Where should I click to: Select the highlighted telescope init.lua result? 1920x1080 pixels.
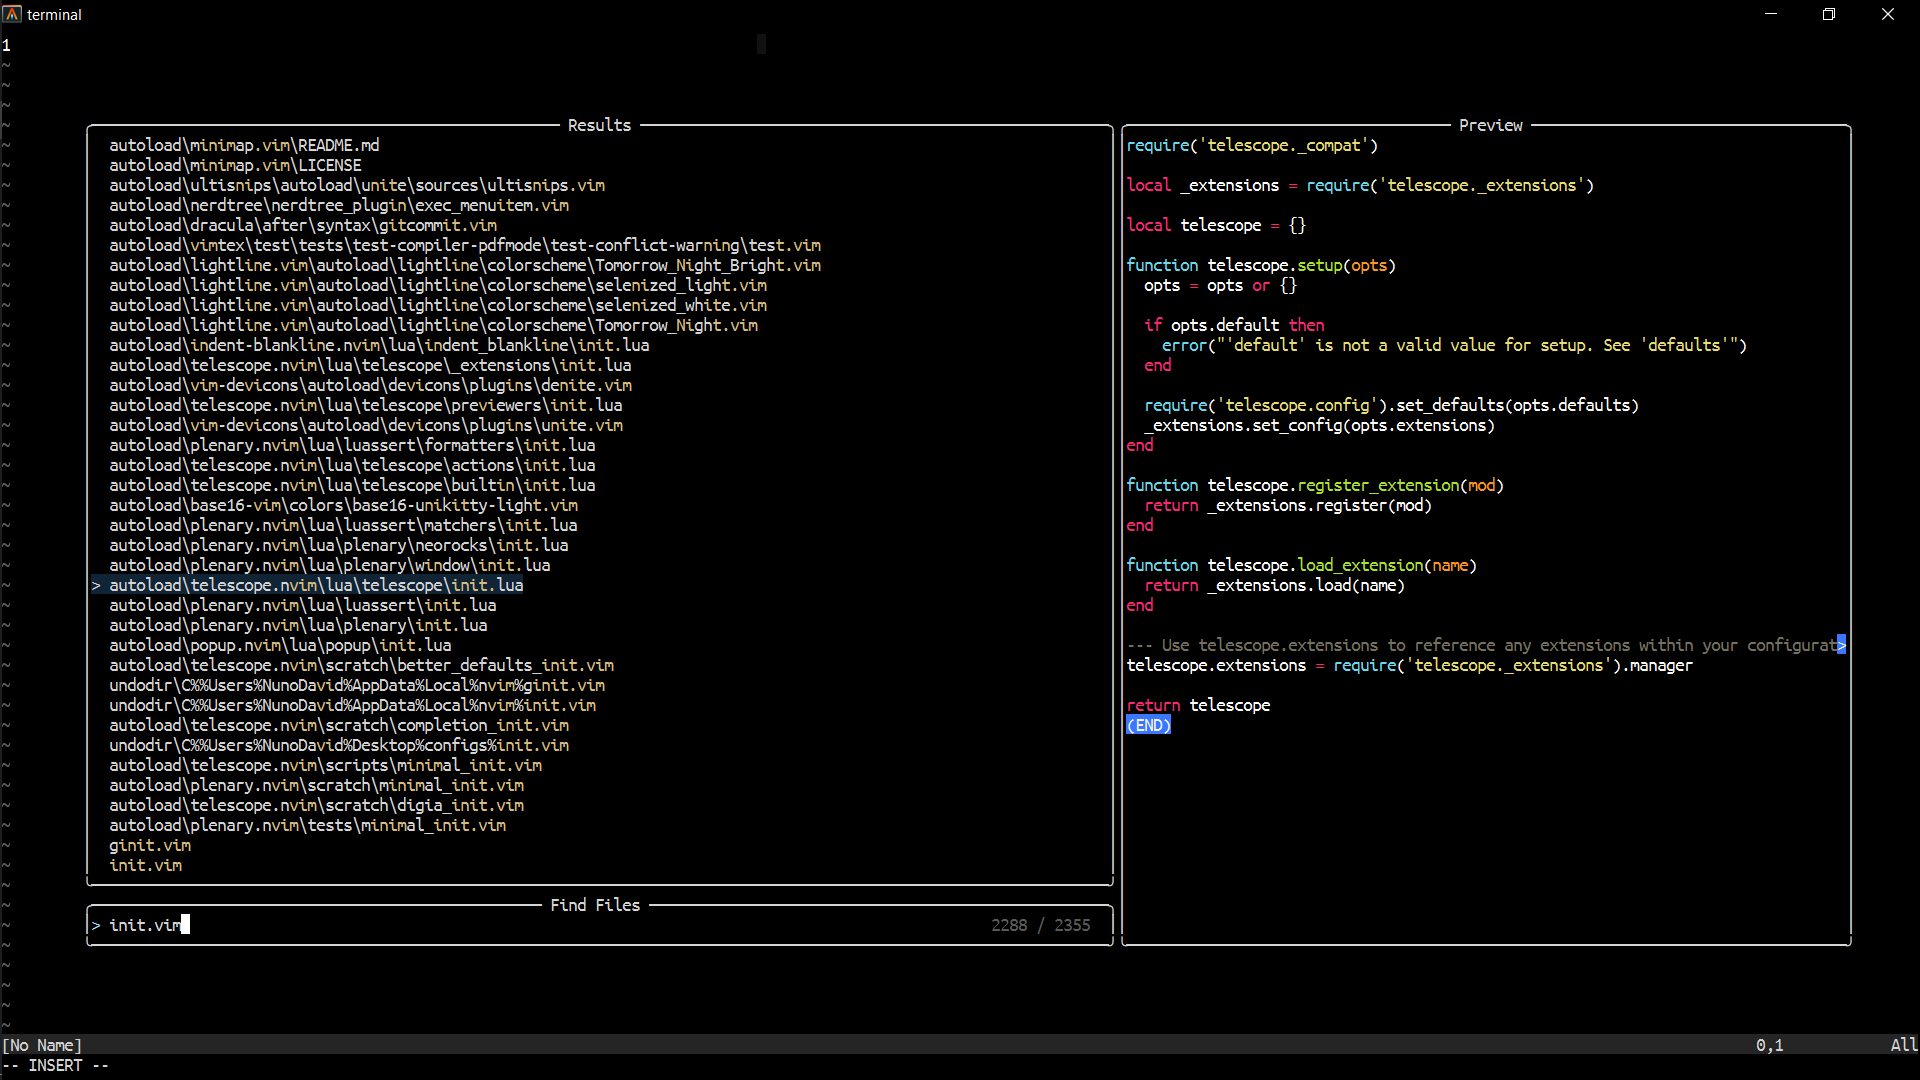click(316, 585)
